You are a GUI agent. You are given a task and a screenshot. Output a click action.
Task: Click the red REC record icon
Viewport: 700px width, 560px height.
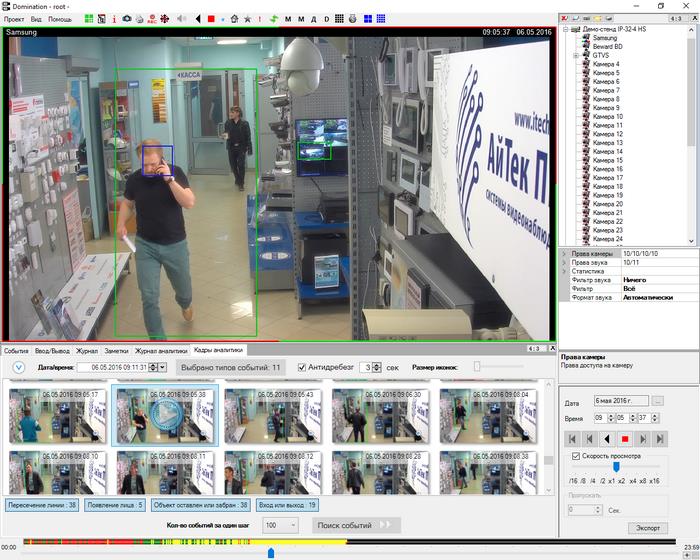pyautogui.click(x=152, y=19)
